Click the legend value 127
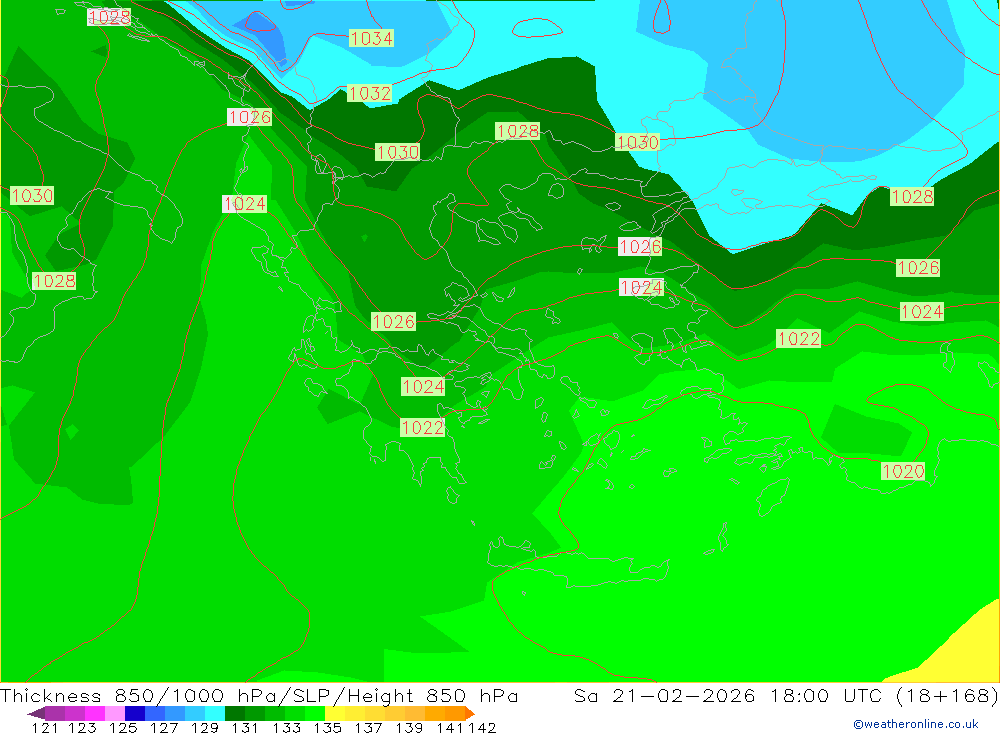1000x733 pixels. coord(165,728)
